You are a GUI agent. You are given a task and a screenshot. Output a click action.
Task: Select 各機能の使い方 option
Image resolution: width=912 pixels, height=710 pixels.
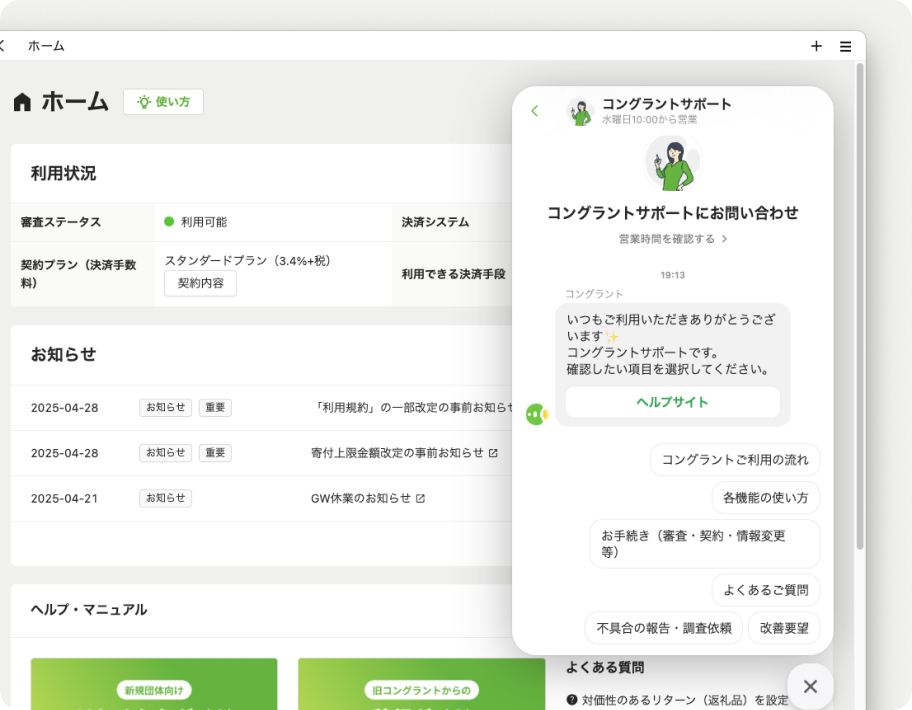click(765, 498)
